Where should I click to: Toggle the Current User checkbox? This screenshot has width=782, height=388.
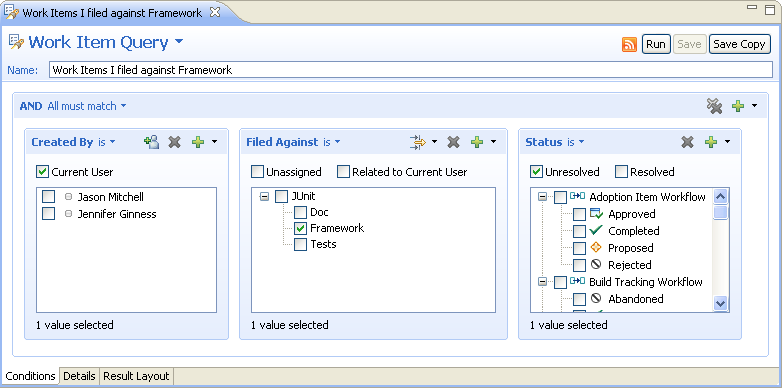pyautogui.click(x=42, y=172)
